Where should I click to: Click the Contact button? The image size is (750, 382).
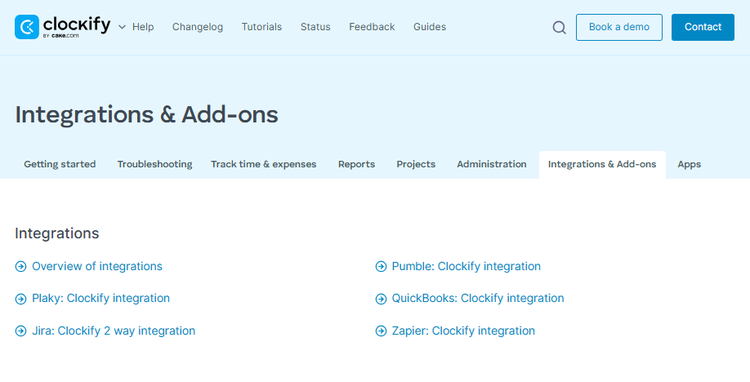[x=703, y=27]
